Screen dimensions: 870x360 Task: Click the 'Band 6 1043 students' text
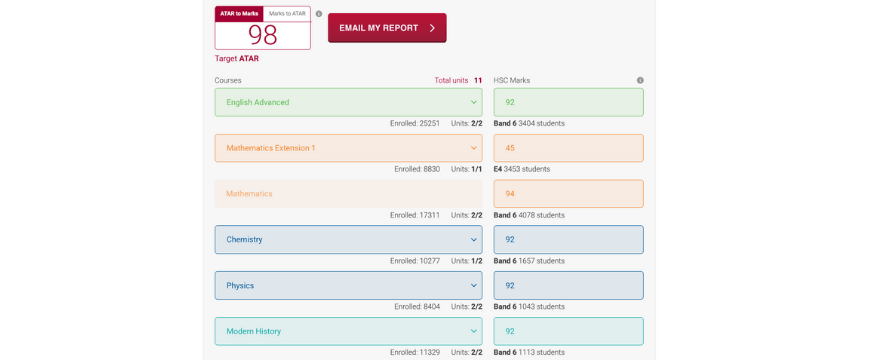[529, 307]
